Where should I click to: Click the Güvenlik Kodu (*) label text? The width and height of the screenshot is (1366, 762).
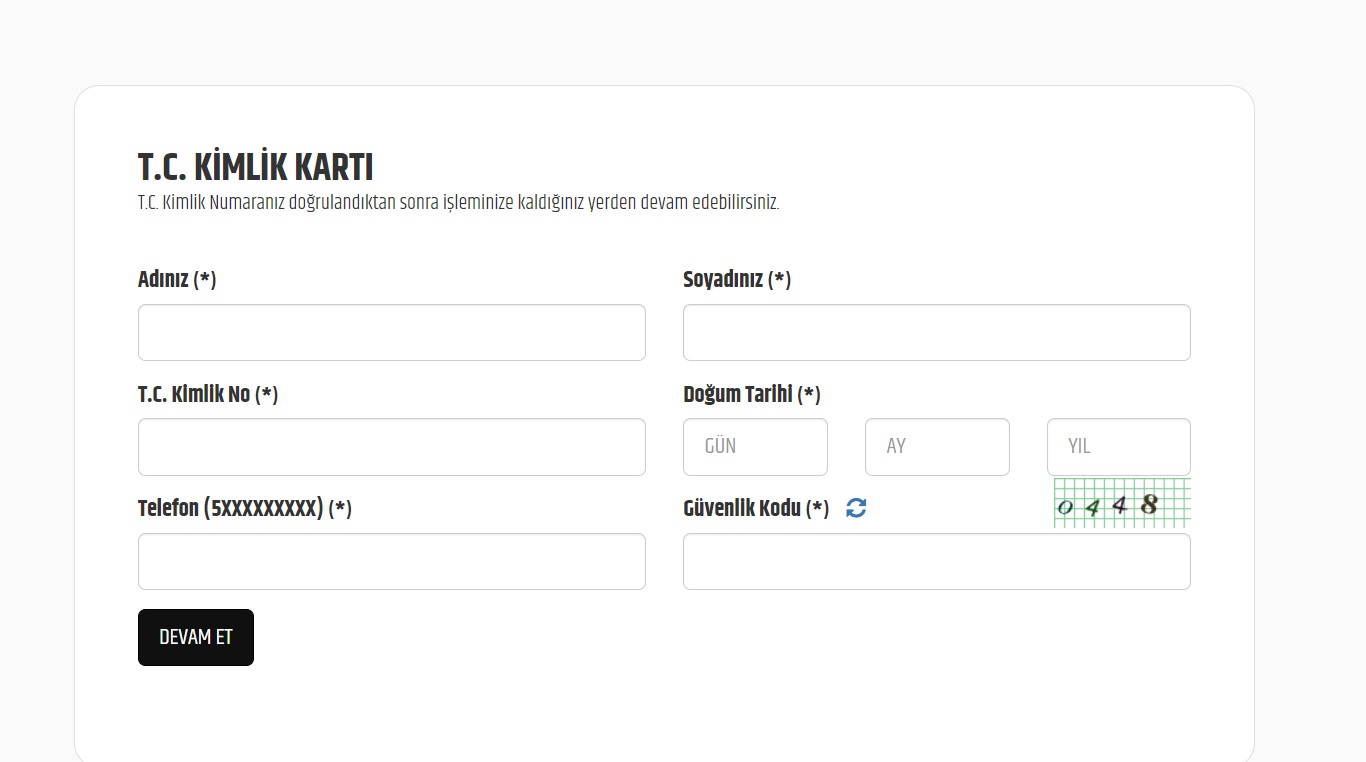pyautogui.click(x=756, y=509)
